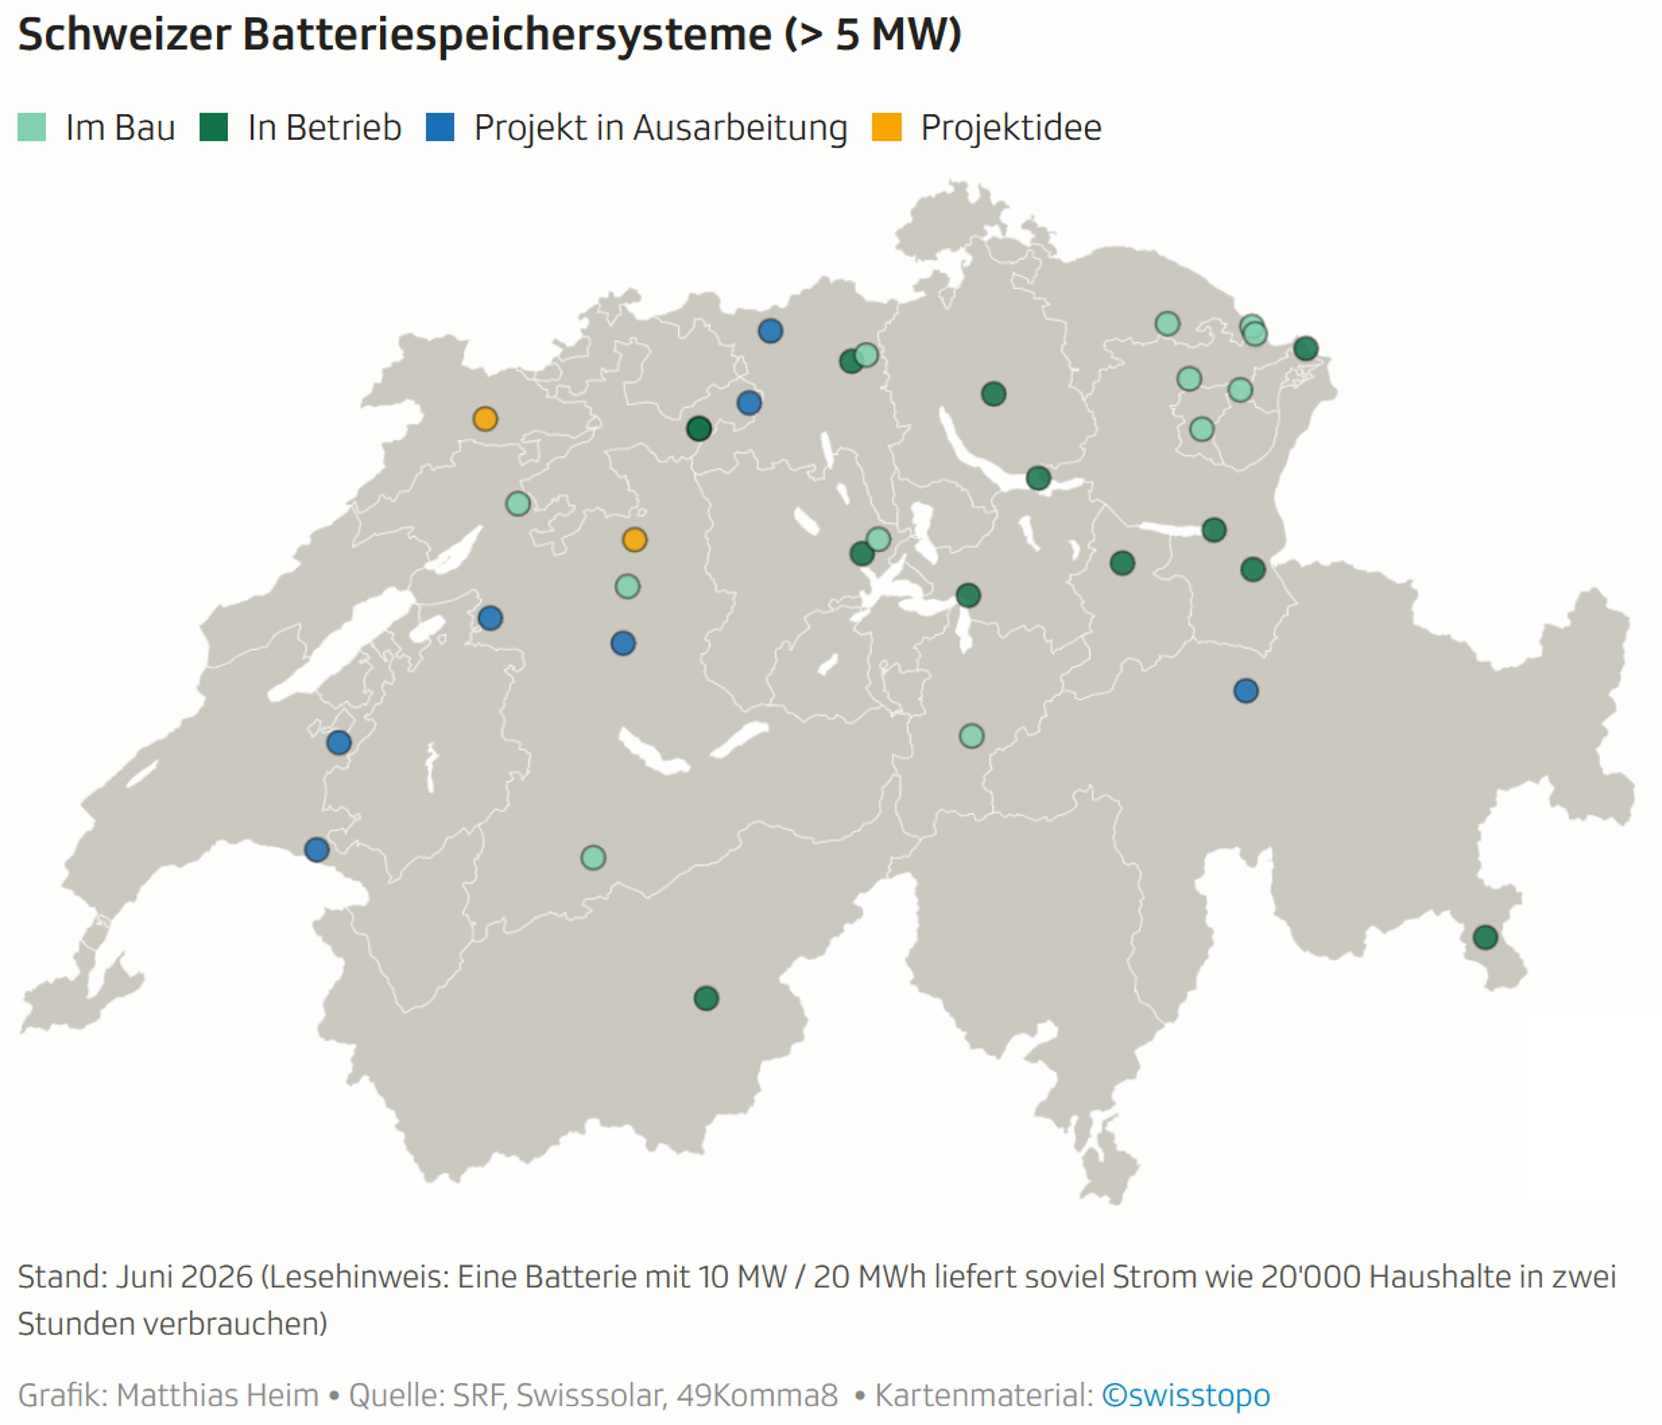1662x1425 pixels.
Task: Click the blue 'Projekt in Ausarbeitung' legend swatch
Action: tap(440, 127)
